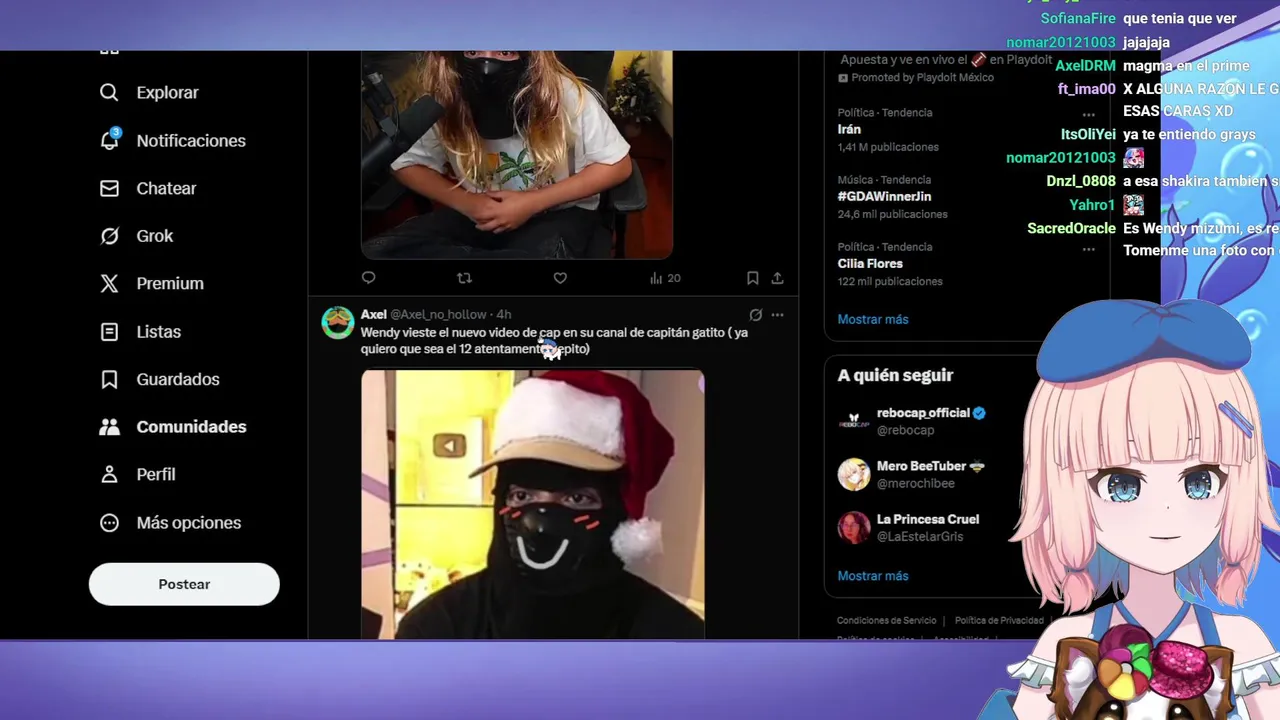Image resolution: width=1280 pixels, height=720 pixels.
Task: Click Mostrar más under trends
Action: 873,319
